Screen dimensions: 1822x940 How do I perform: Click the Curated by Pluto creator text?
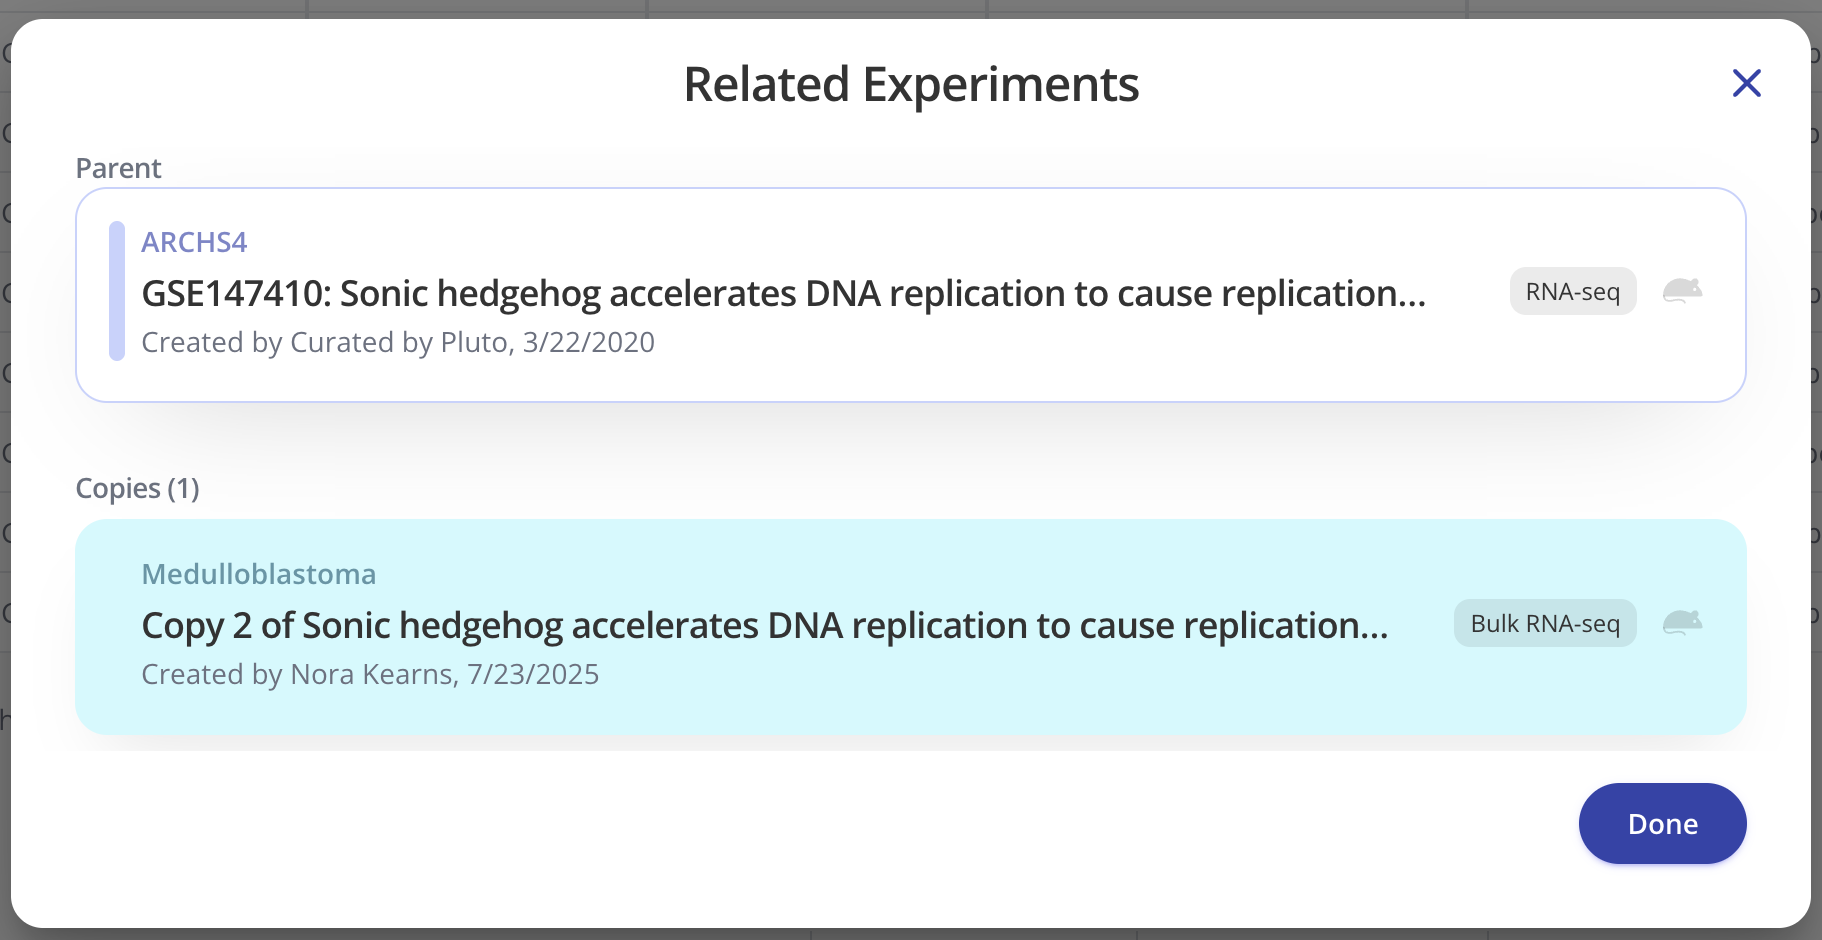coord(402,342)
